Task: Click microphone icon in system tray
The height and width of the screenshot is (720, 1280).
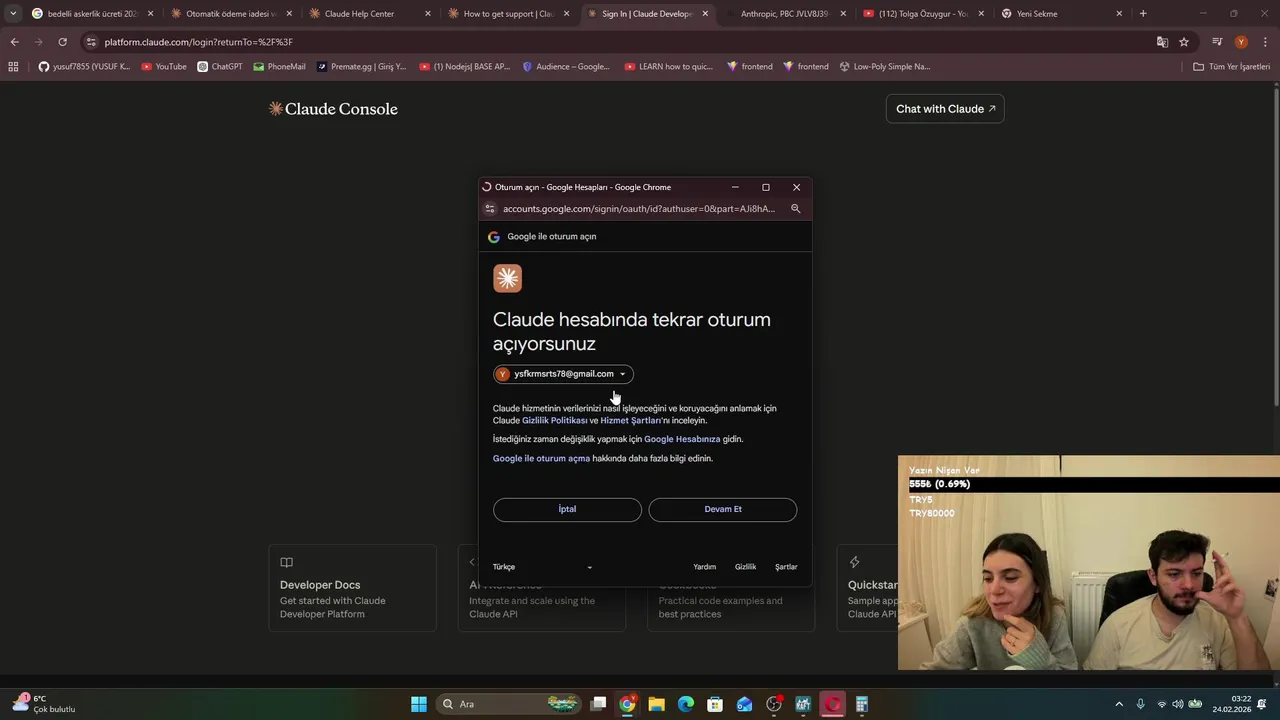Action: click(x=1140, y=704)
